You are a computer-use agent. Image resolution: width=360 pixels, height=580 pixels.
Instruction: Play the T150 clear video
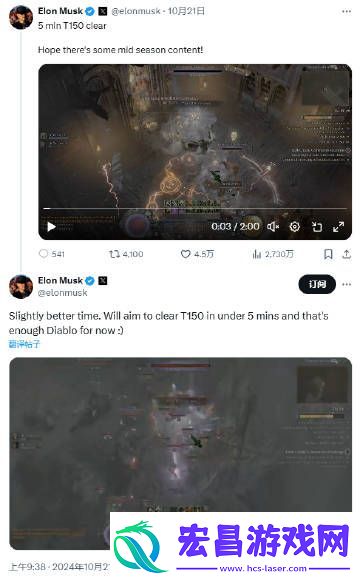click(x=51, y=226)
